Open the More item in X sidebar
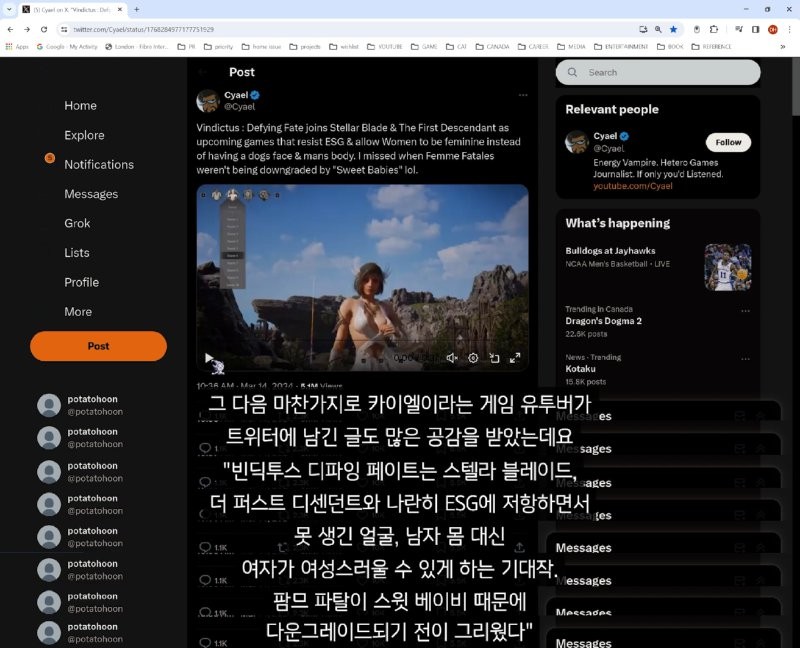 click(78, 312)
